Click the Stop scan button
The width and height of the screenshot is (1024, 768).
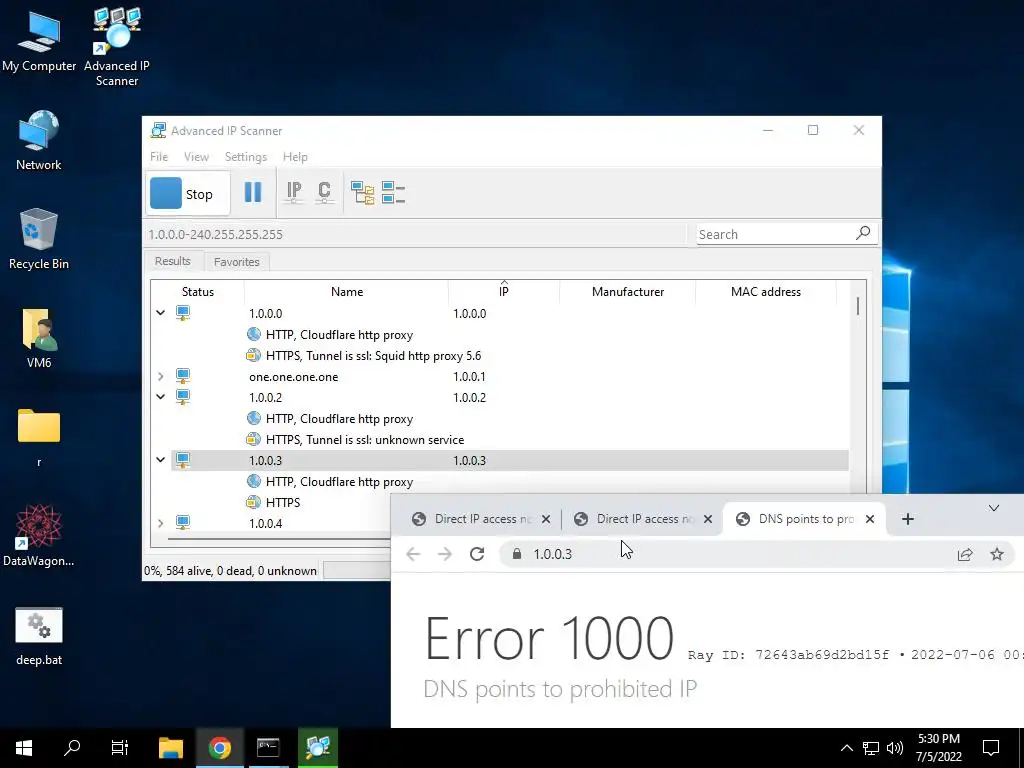187,194
